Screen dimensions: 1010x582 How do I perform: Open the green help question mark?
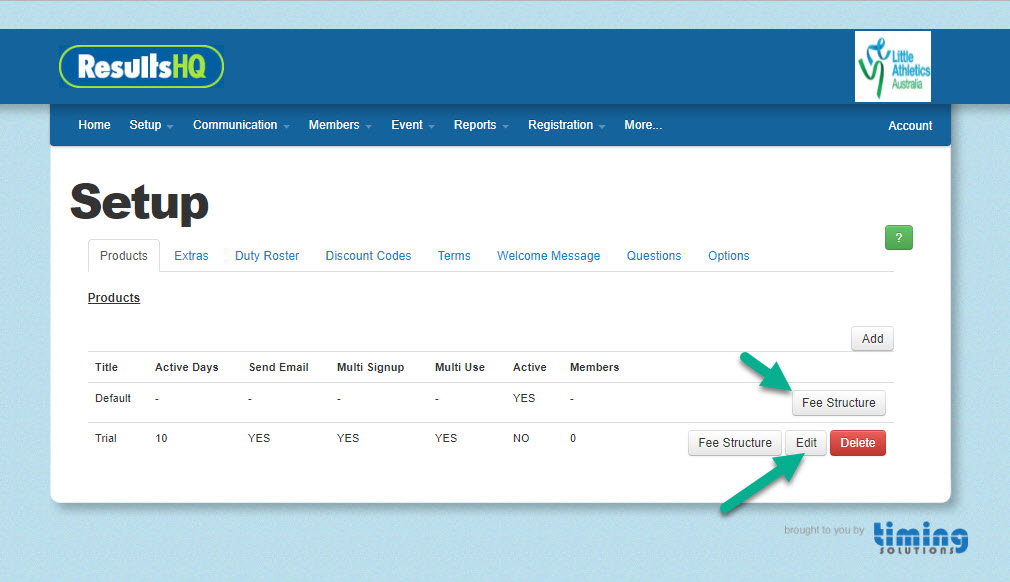coord(897,237)
